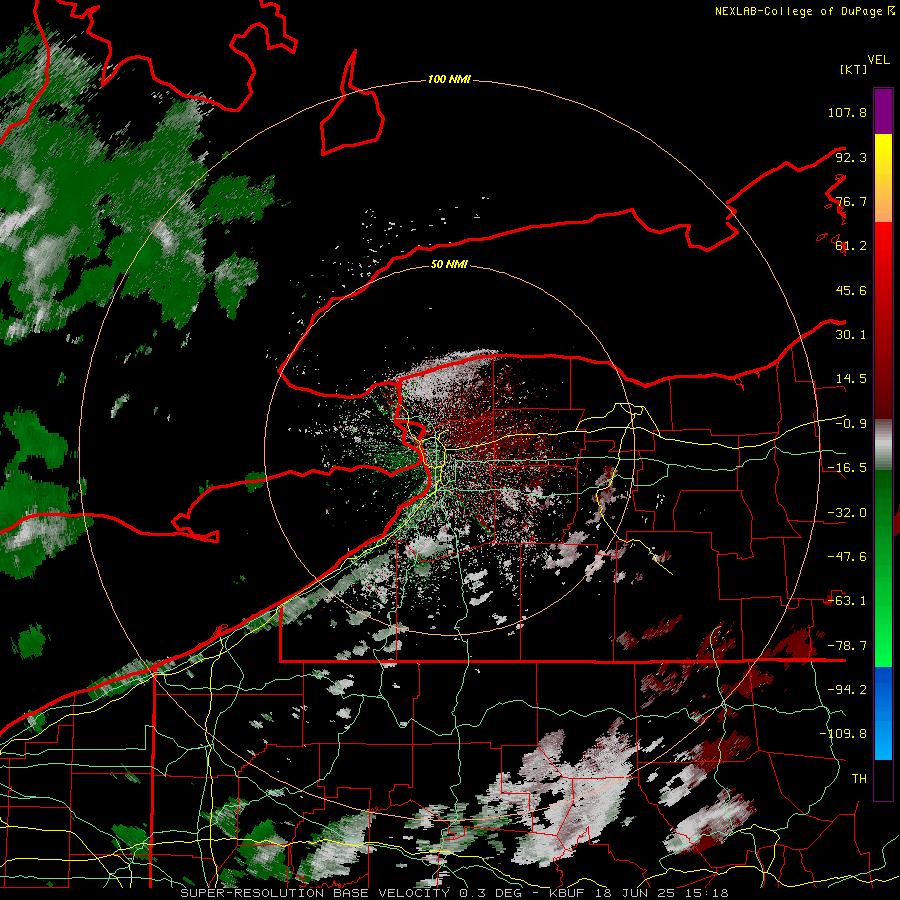Click the 45.6 velocity scale value

click(x=851, y=290)
